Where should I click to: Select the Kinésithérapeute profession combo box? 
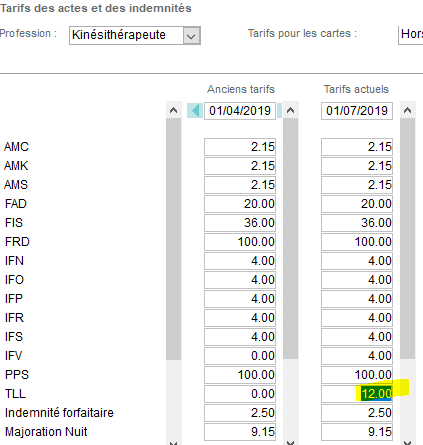click(x=135, y=35)
